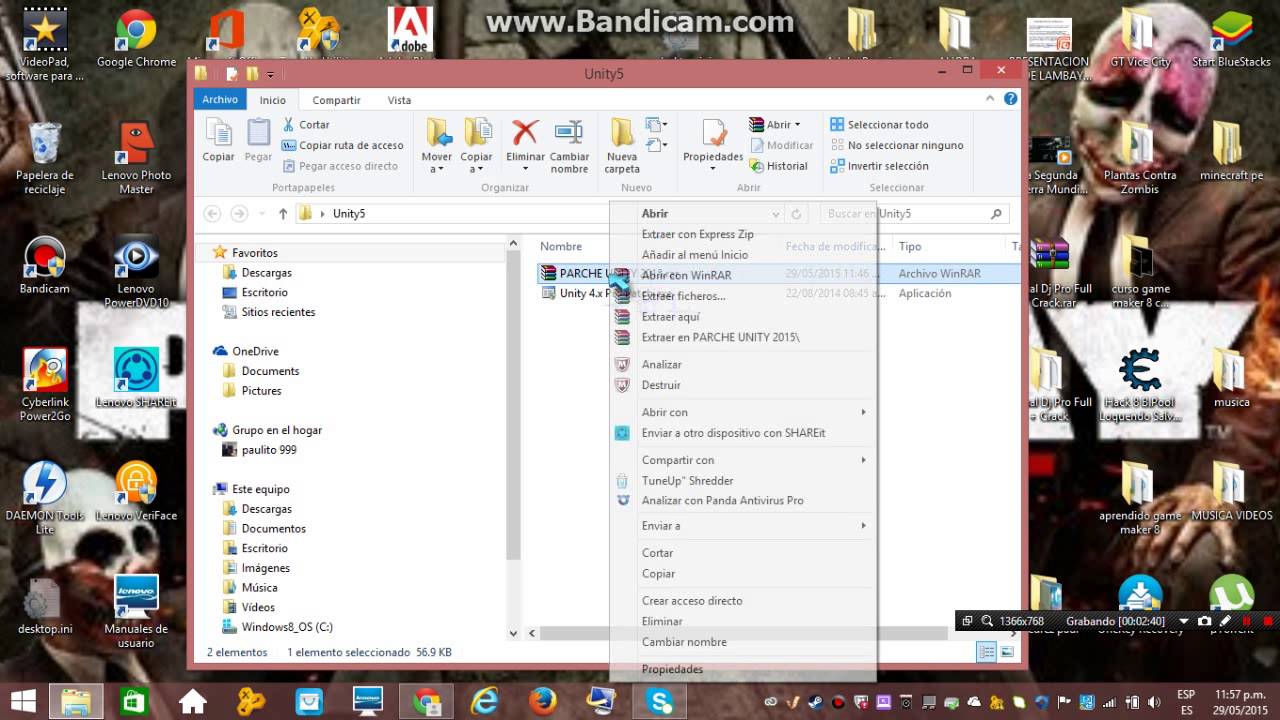This screenshot has height=720, width=1280.
Task: Expand the Compartir con submenu
Action: pyautogui.click(x=743, y=460)
